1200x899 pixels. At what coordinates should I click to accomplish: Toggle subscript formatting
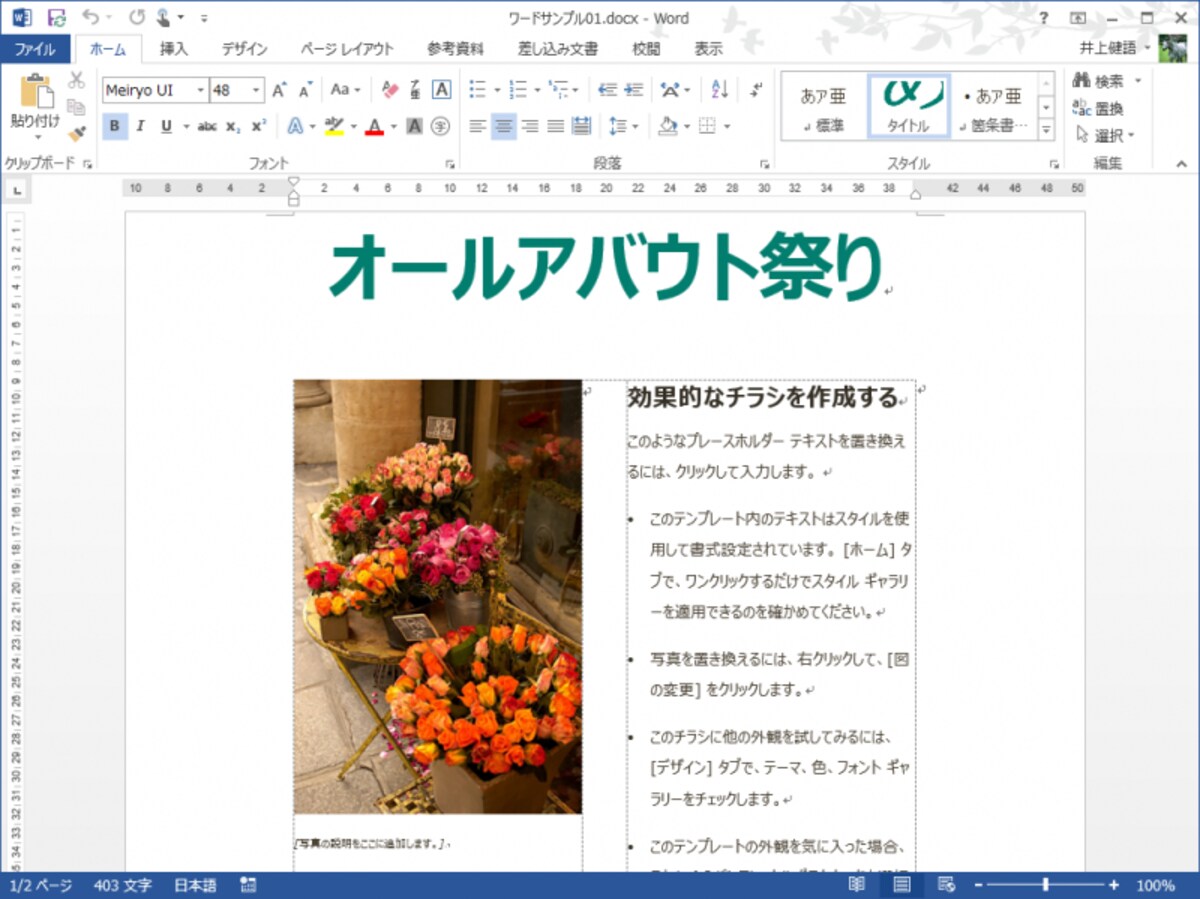(x=233, y=126)
